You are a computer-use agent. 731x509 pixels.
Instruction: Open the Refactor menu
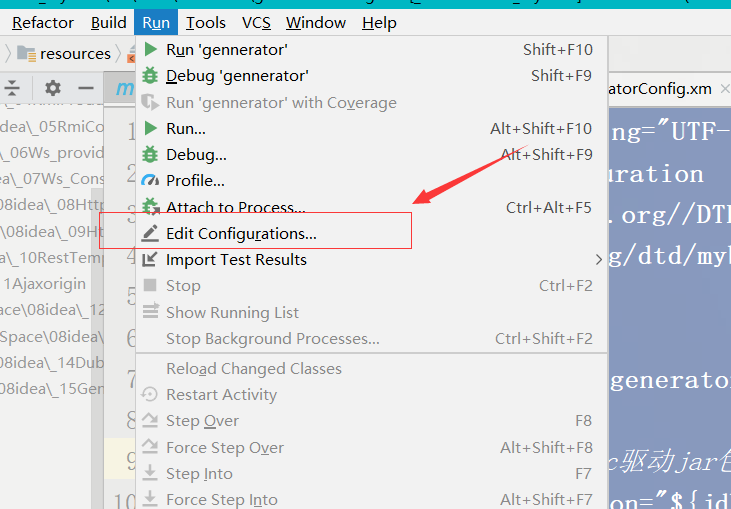click(43, 22)
